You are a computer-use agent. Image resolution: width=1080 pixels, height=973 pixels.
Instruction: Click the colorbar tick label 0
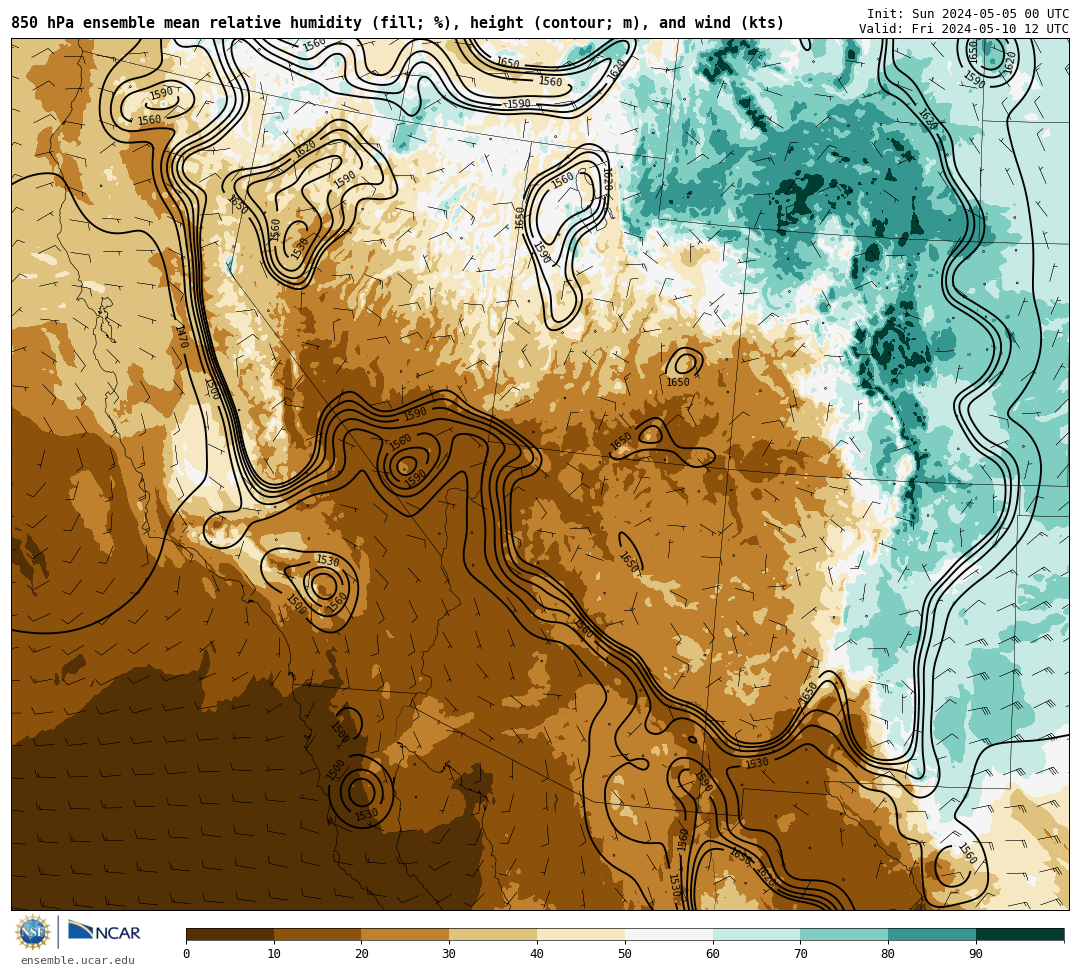click(x=187, y=954)
